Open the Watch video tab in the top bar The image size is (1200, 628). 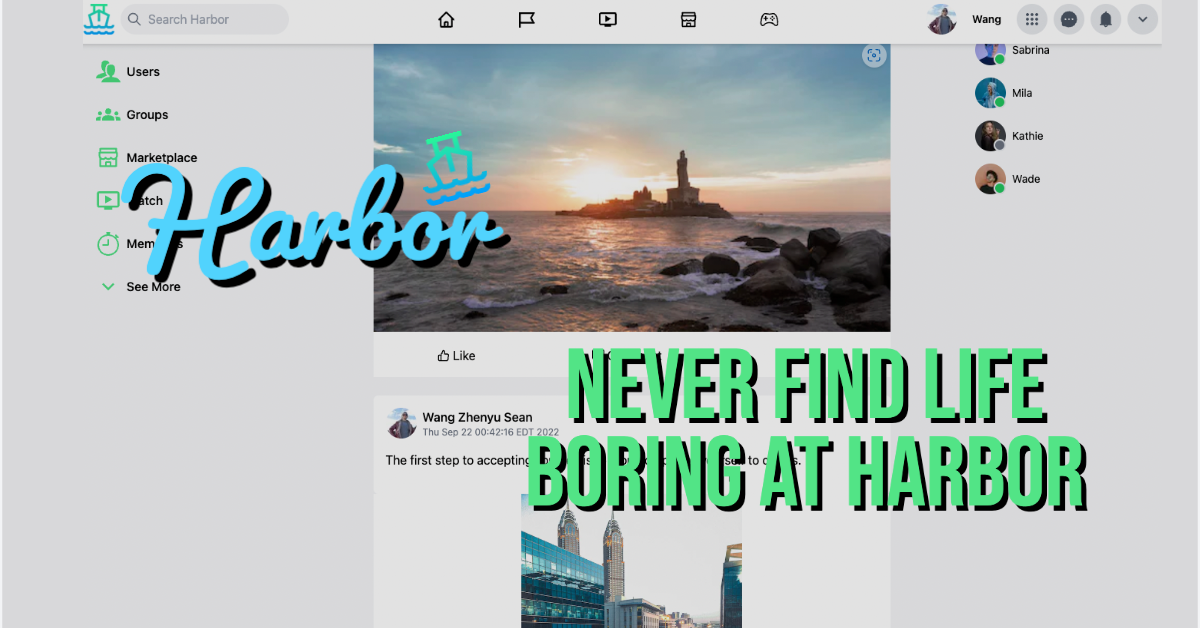coord(607,19)
